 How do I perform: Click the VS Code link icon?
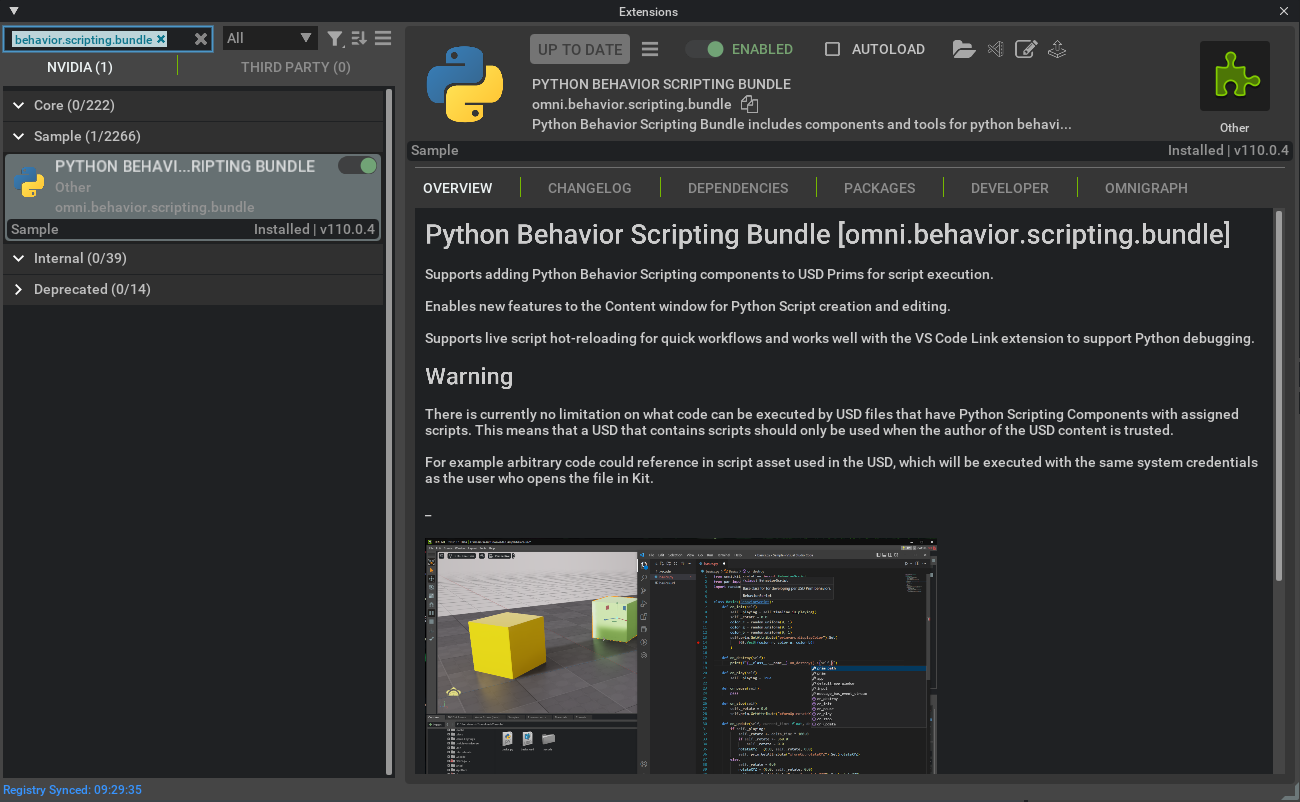click(994, 48)
